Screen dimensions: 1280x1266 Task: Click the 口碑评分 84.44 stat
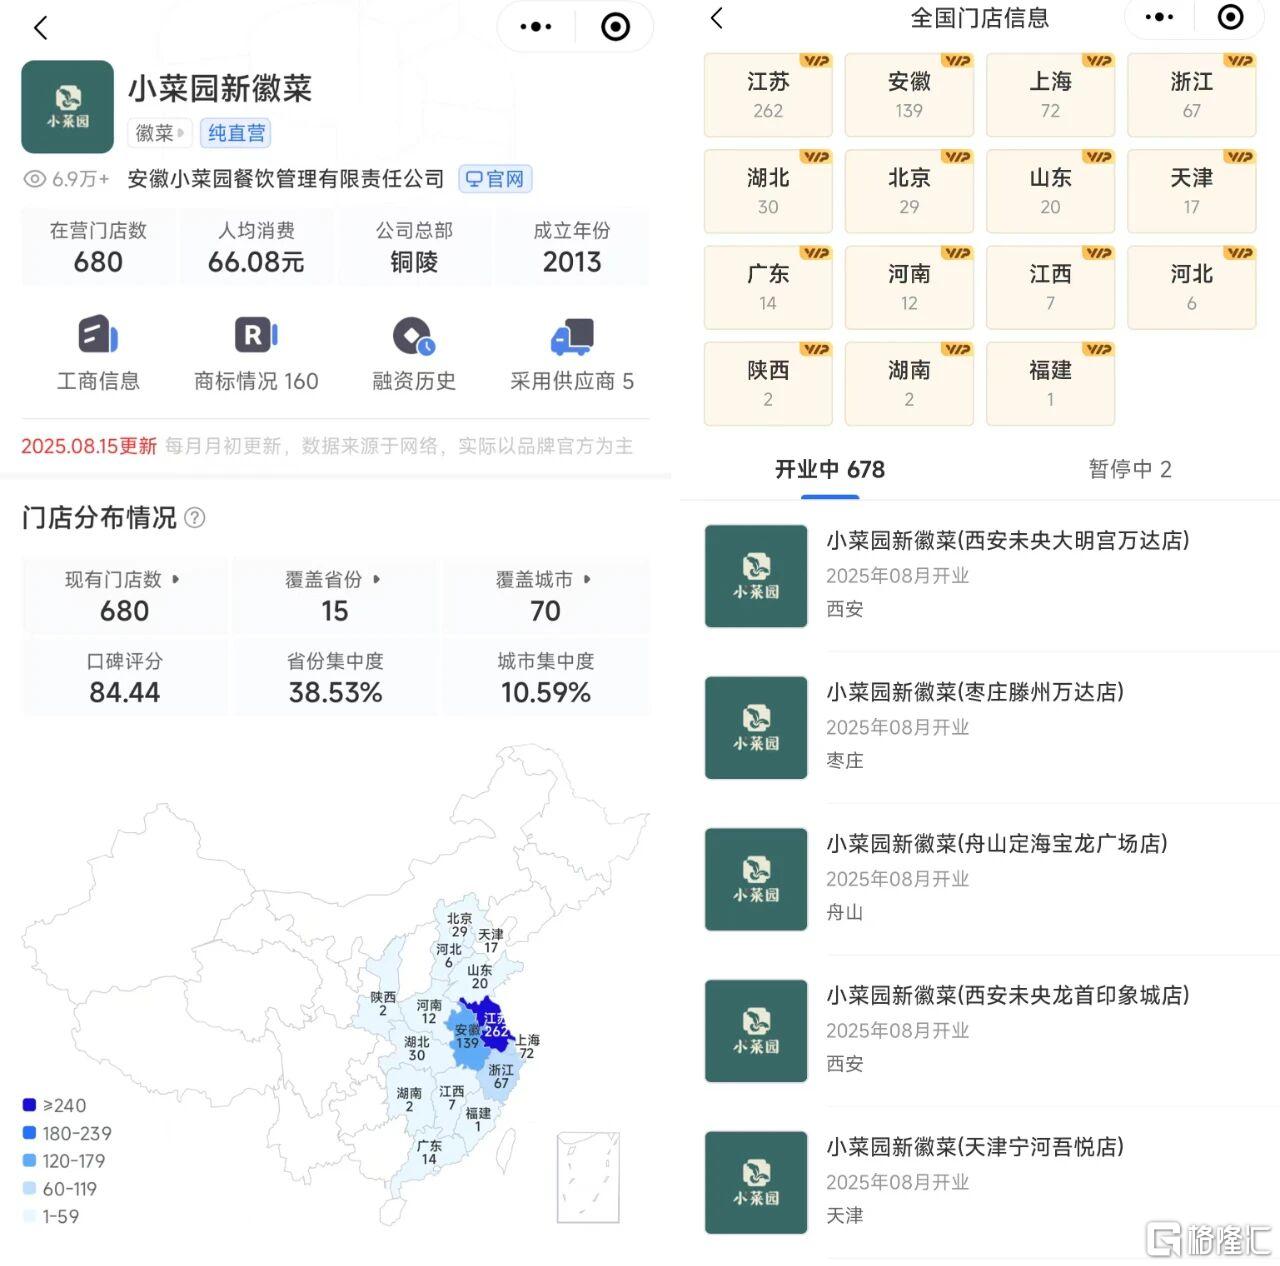click(124, 677)
